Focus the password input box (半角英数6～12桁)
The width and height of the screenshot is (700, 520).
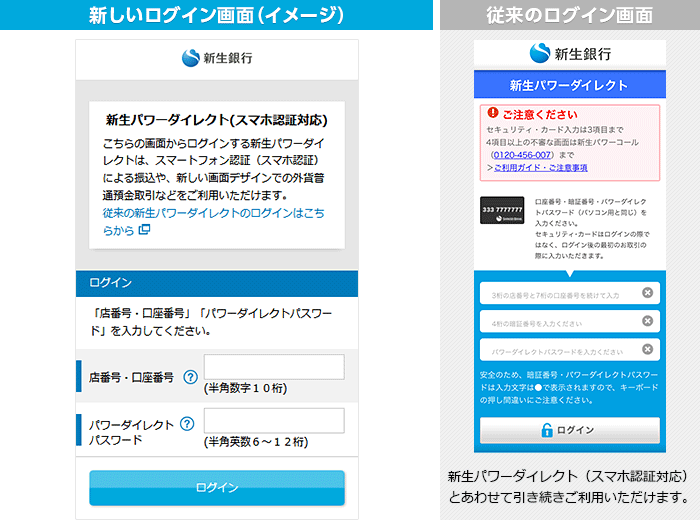[274, 420]
